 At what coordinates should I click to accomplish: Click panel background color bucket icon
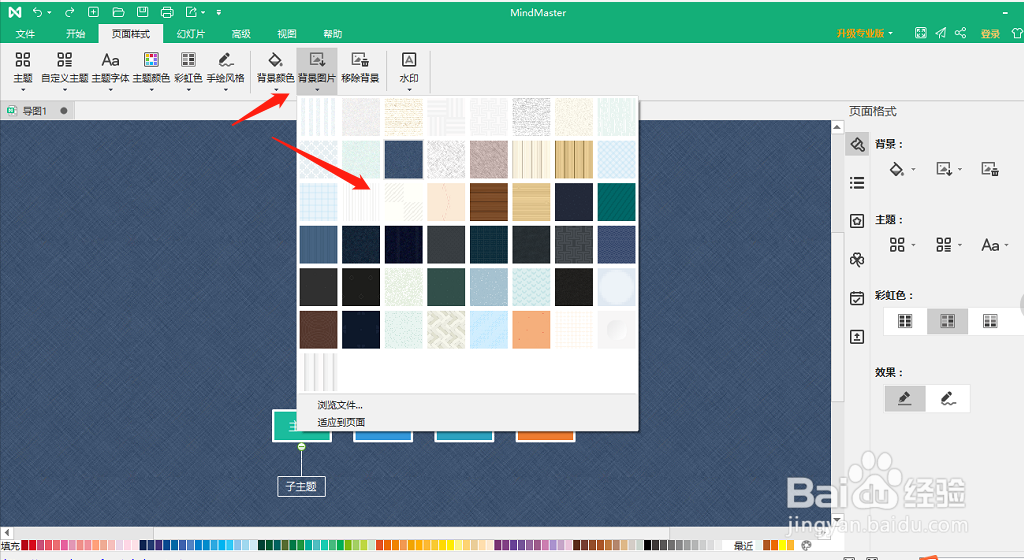tap(897, 169)
